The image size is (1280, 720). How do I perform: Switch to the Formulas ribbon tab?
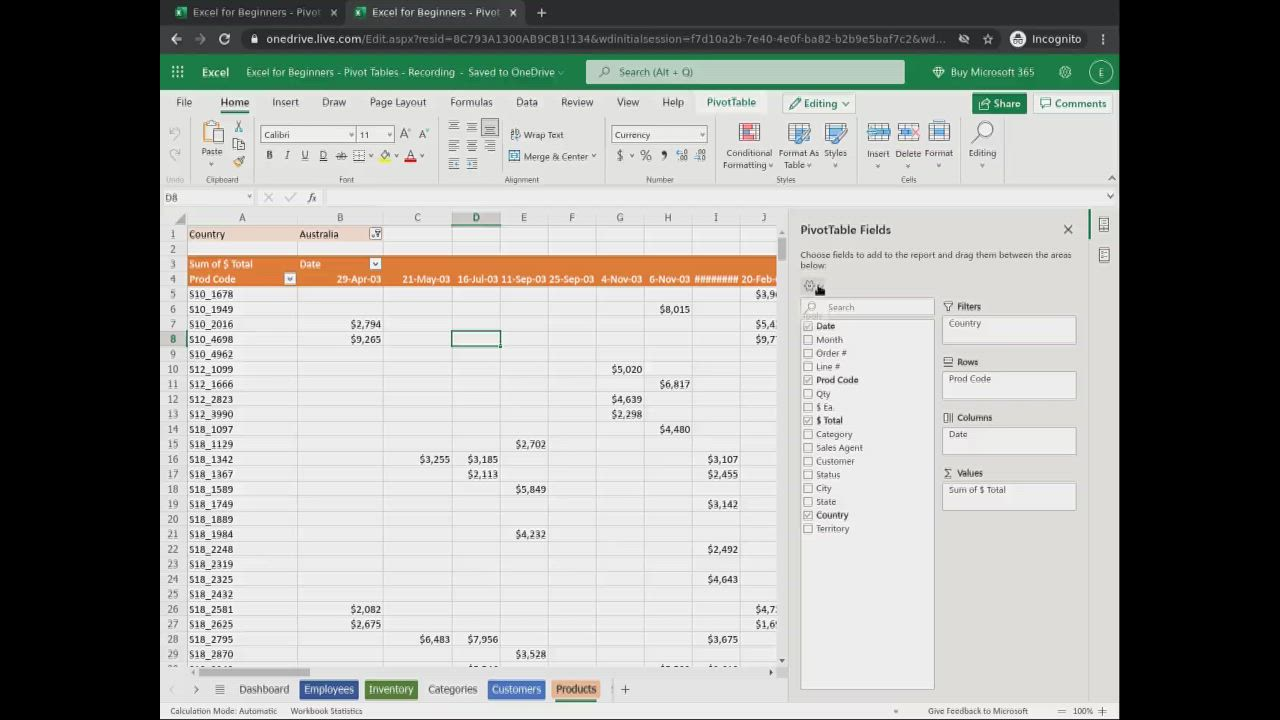coord(471,102)
